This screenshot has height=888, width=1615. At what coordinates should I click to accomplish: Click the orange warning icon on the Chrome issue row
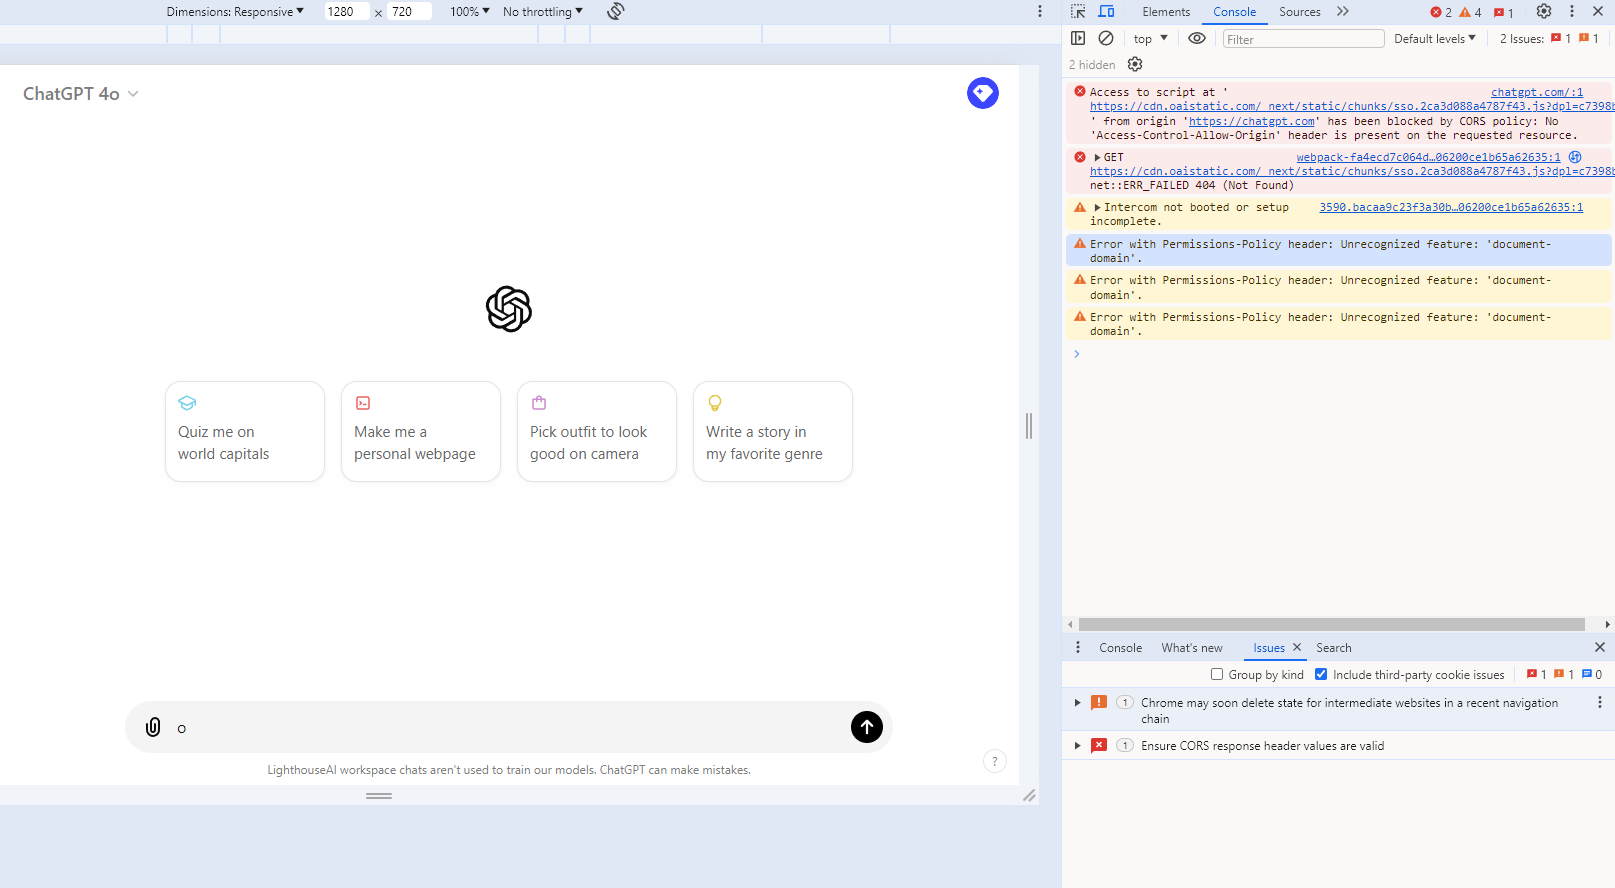pyautogui.click(x=1099, y=702)
